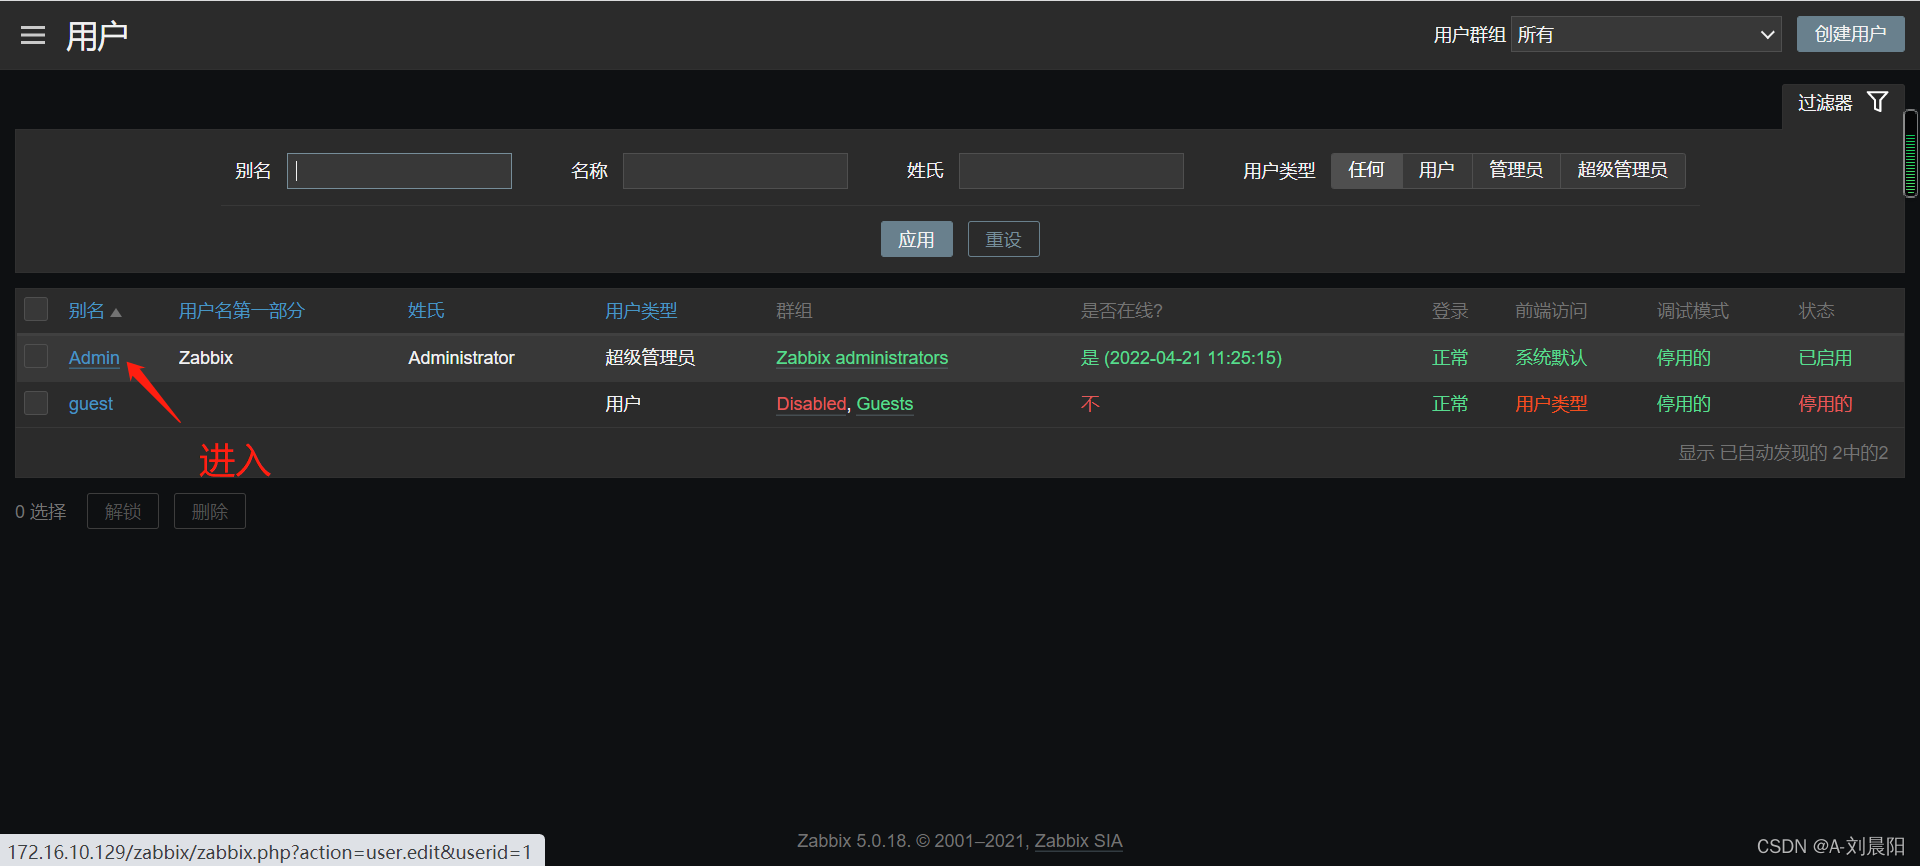Screen dimensions: 1920x866
Task: Open the Admin user link
Action: click(94, 358)
